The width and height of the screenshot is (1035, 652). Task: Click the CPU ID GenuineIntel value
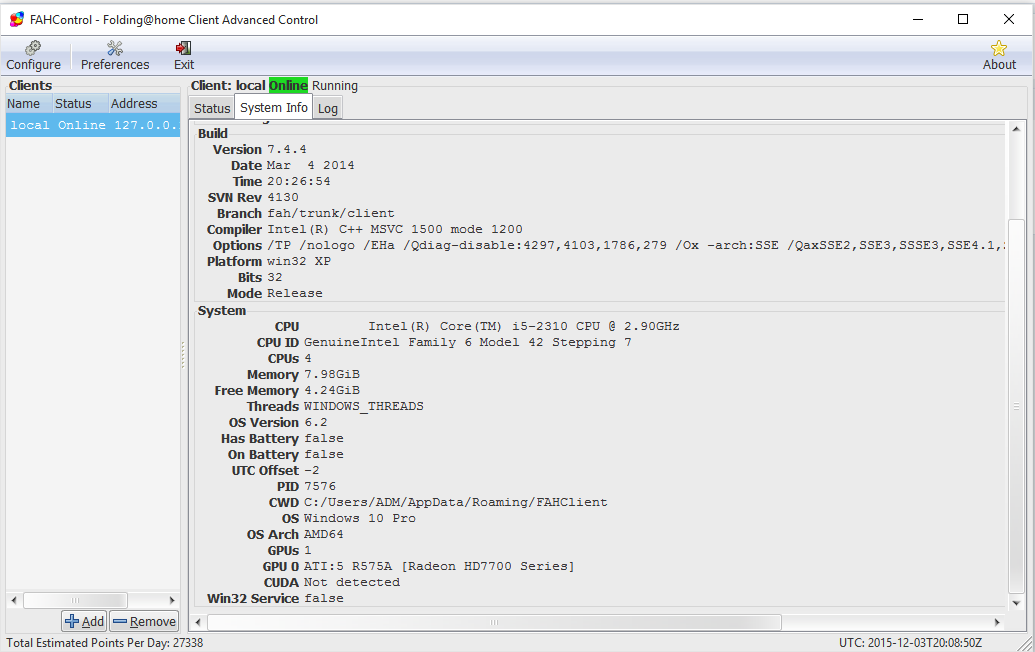[x=467, y=342]
